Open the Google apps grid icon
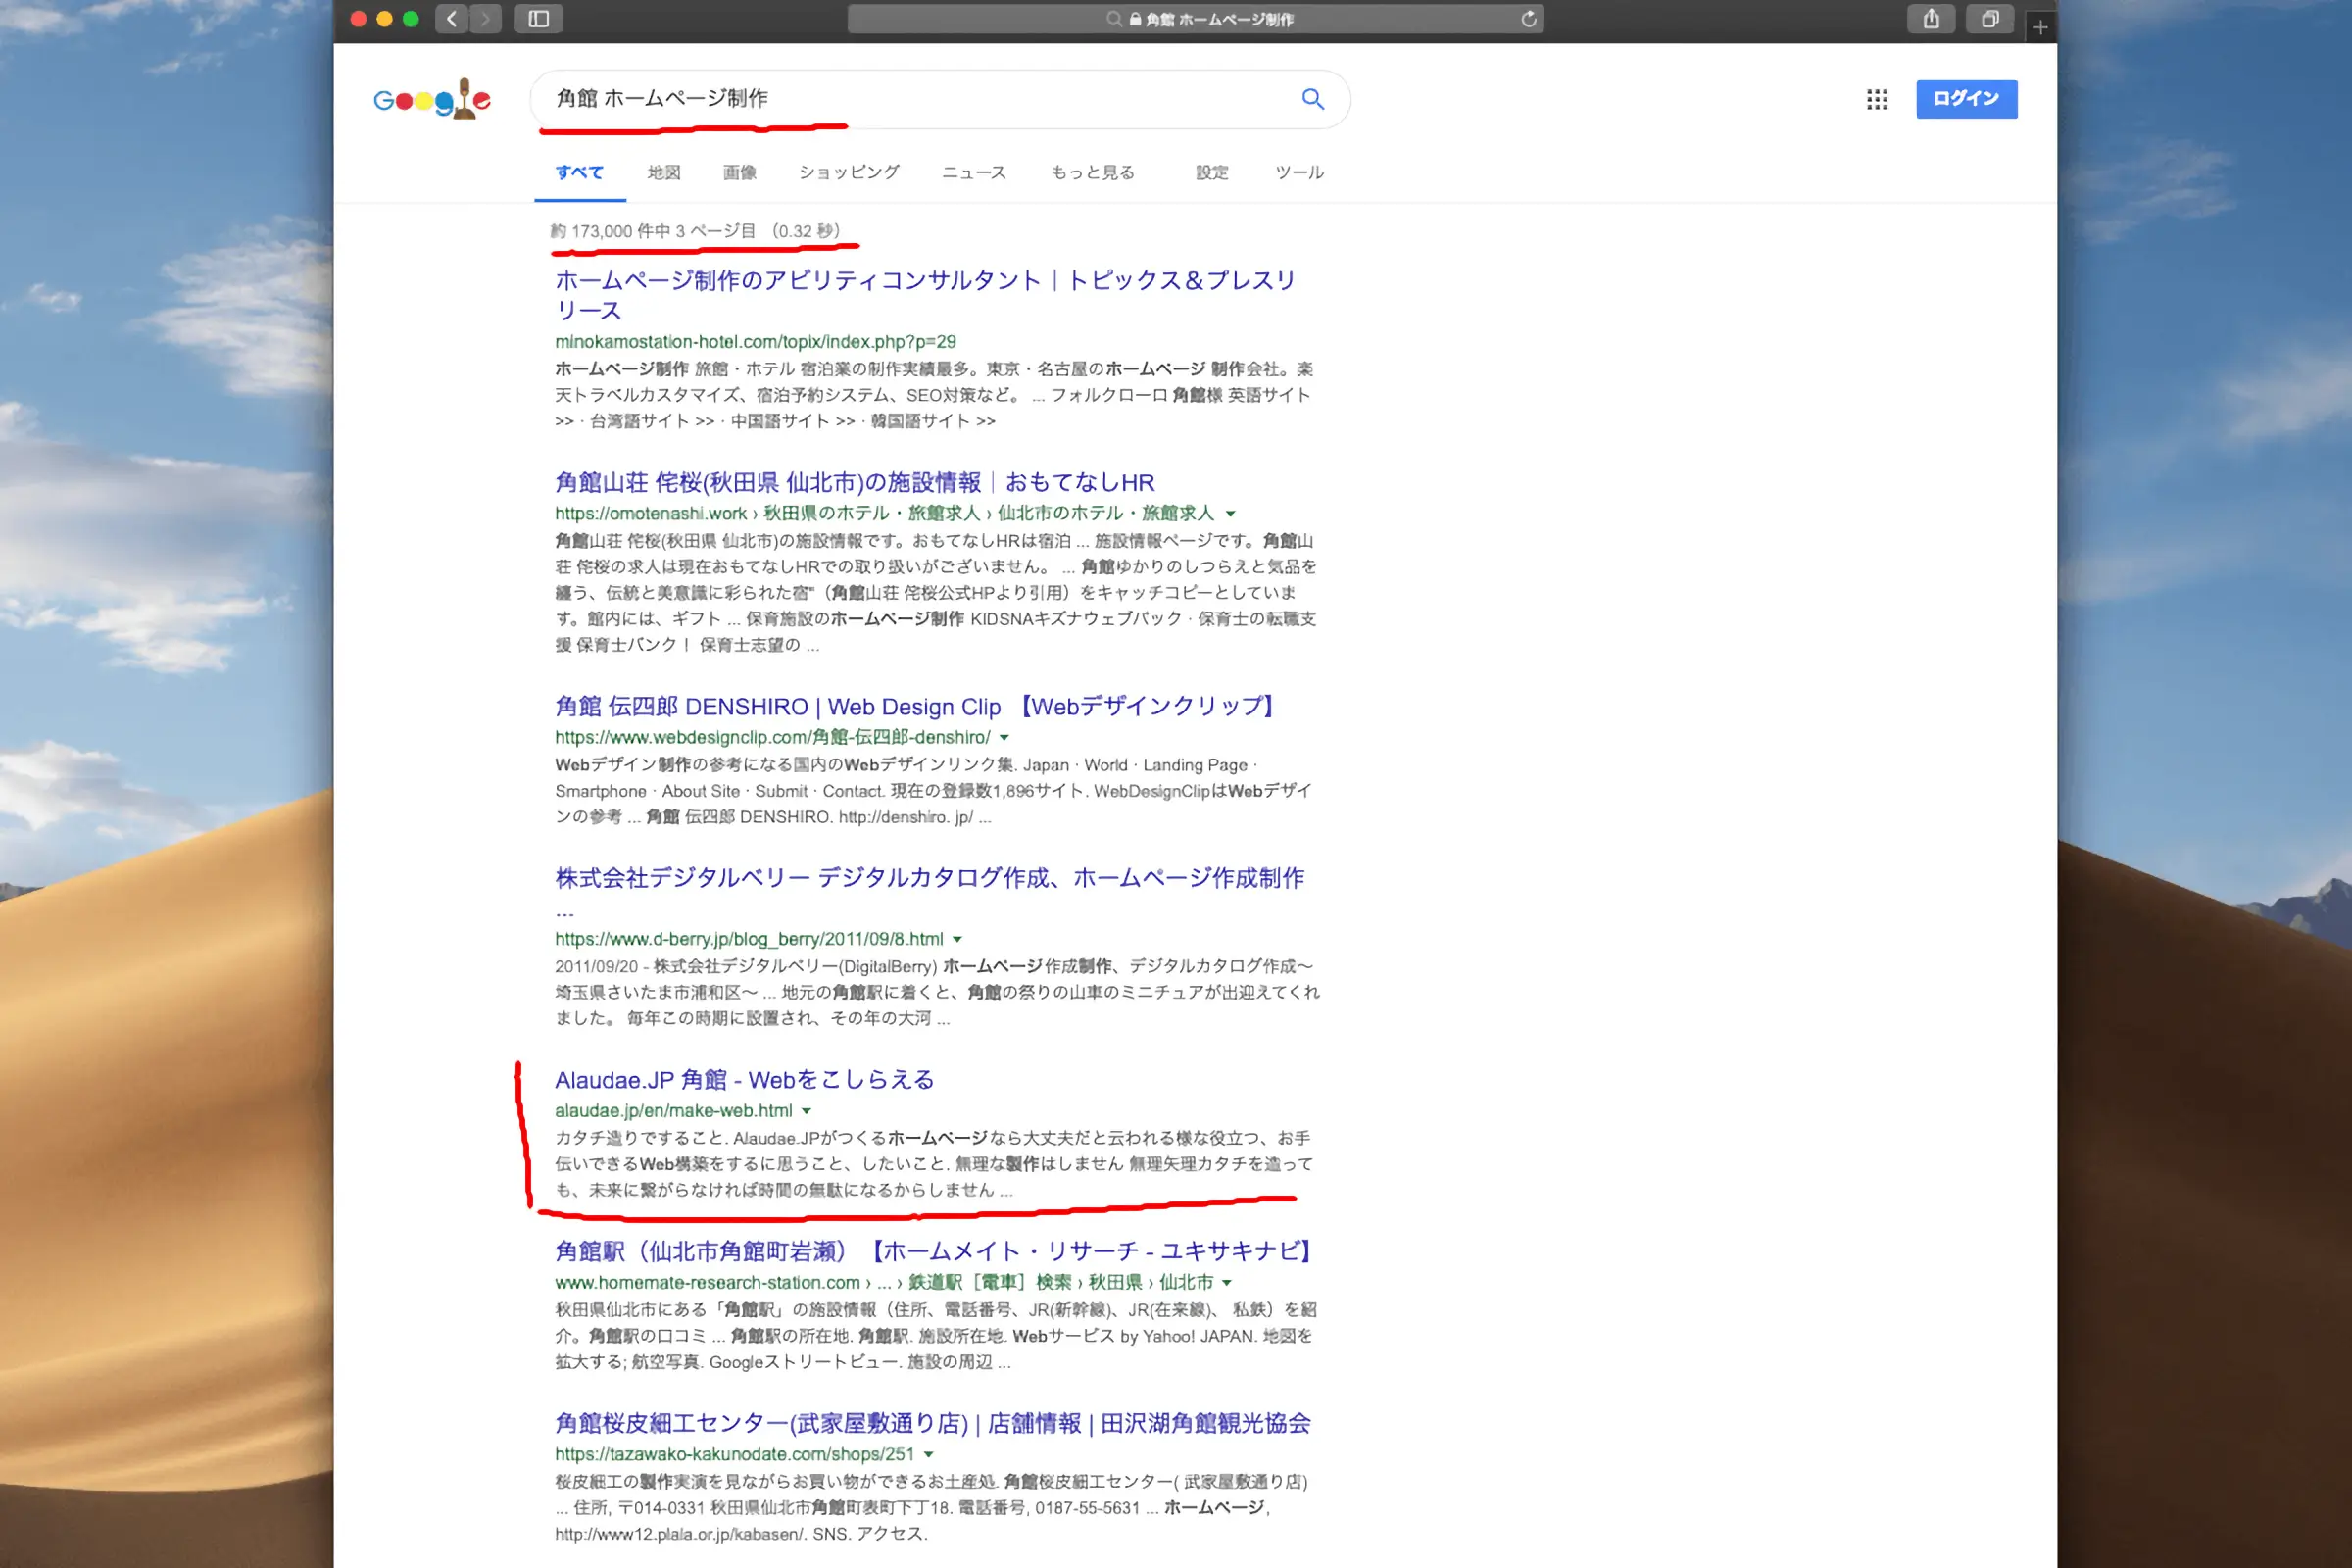The image size is (2352, 1568). (x=1876, y=99)
